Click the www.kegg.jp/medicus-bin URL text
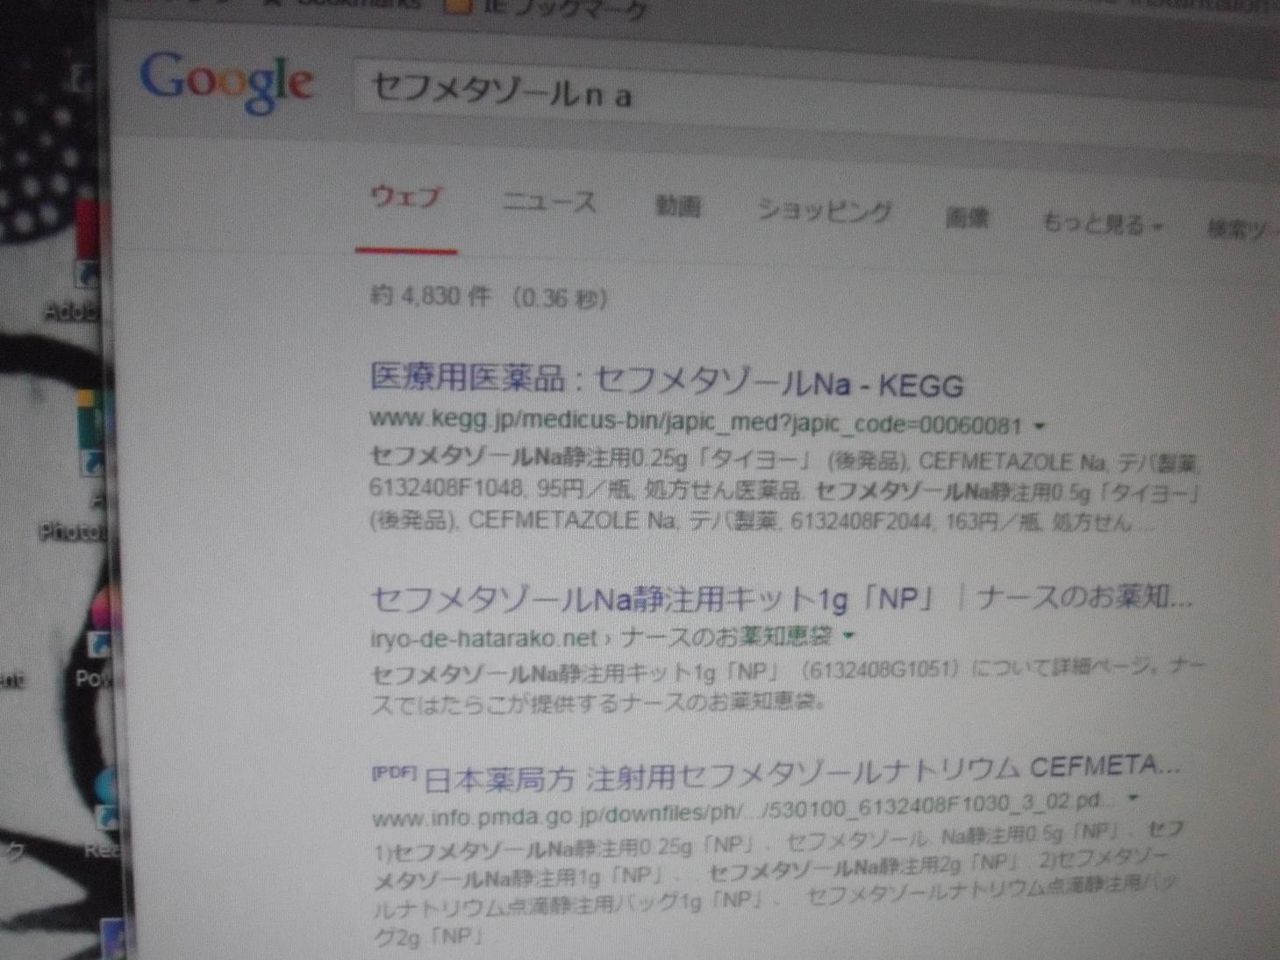Screen dimensions: 1280x960 696,423
